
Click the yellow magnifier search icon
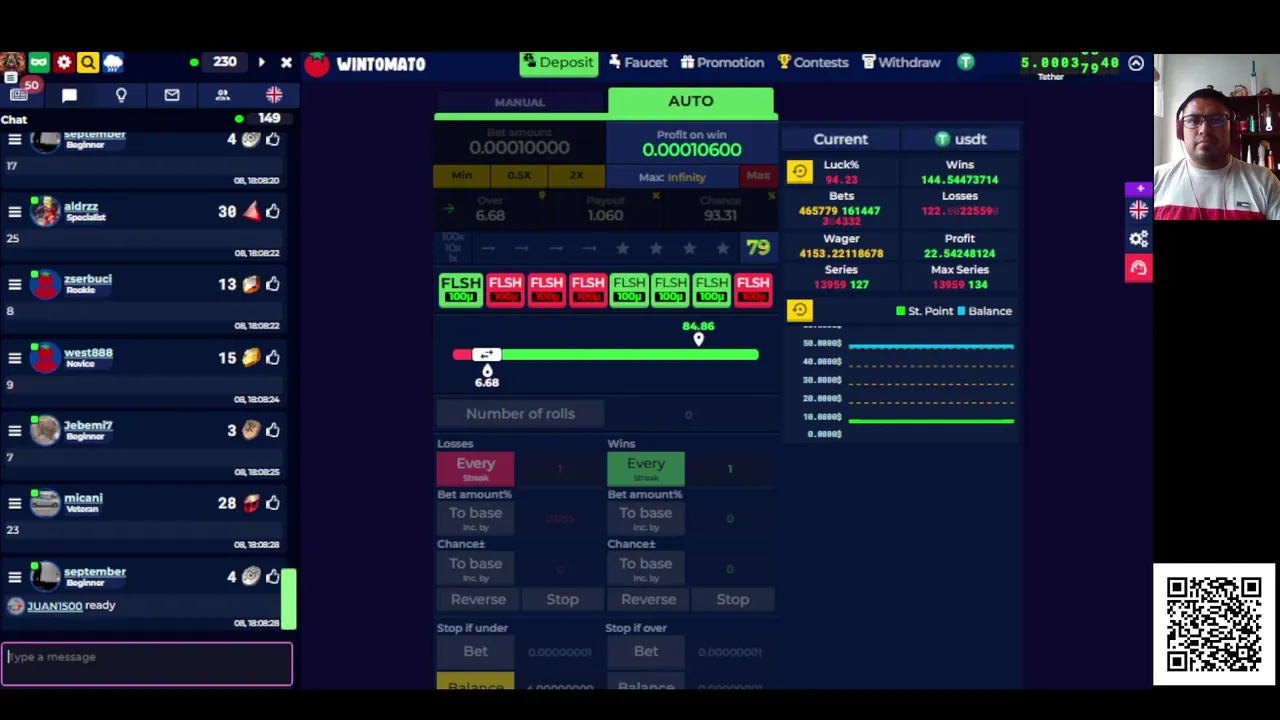click(x=88, y=63)
